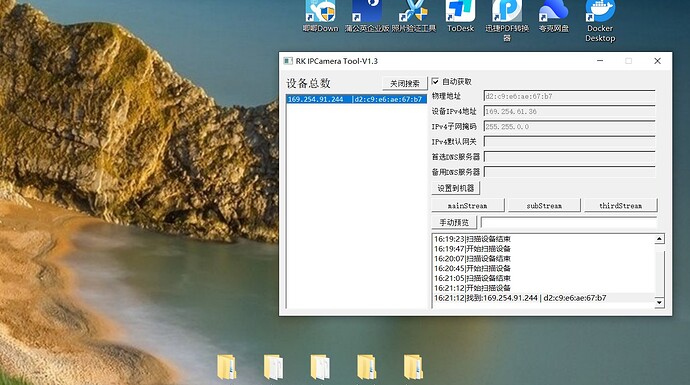Select log line 16:20:45 开始扫描设备

pyautogui.click(x=543, y=268)
